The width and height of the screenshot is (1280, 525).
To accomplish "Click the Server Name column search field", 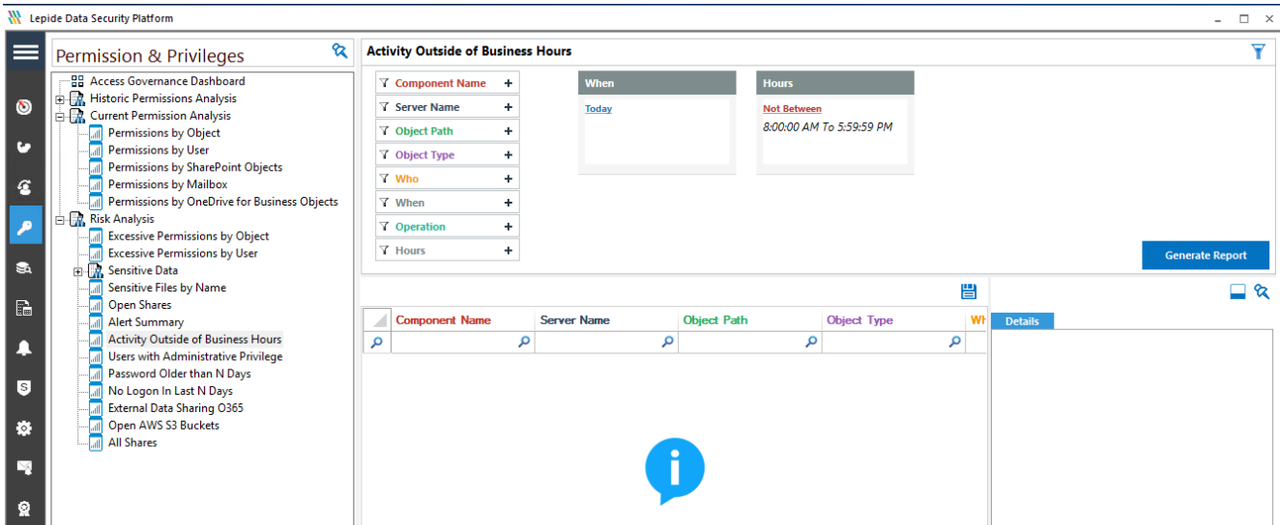I will coord(598,342).
